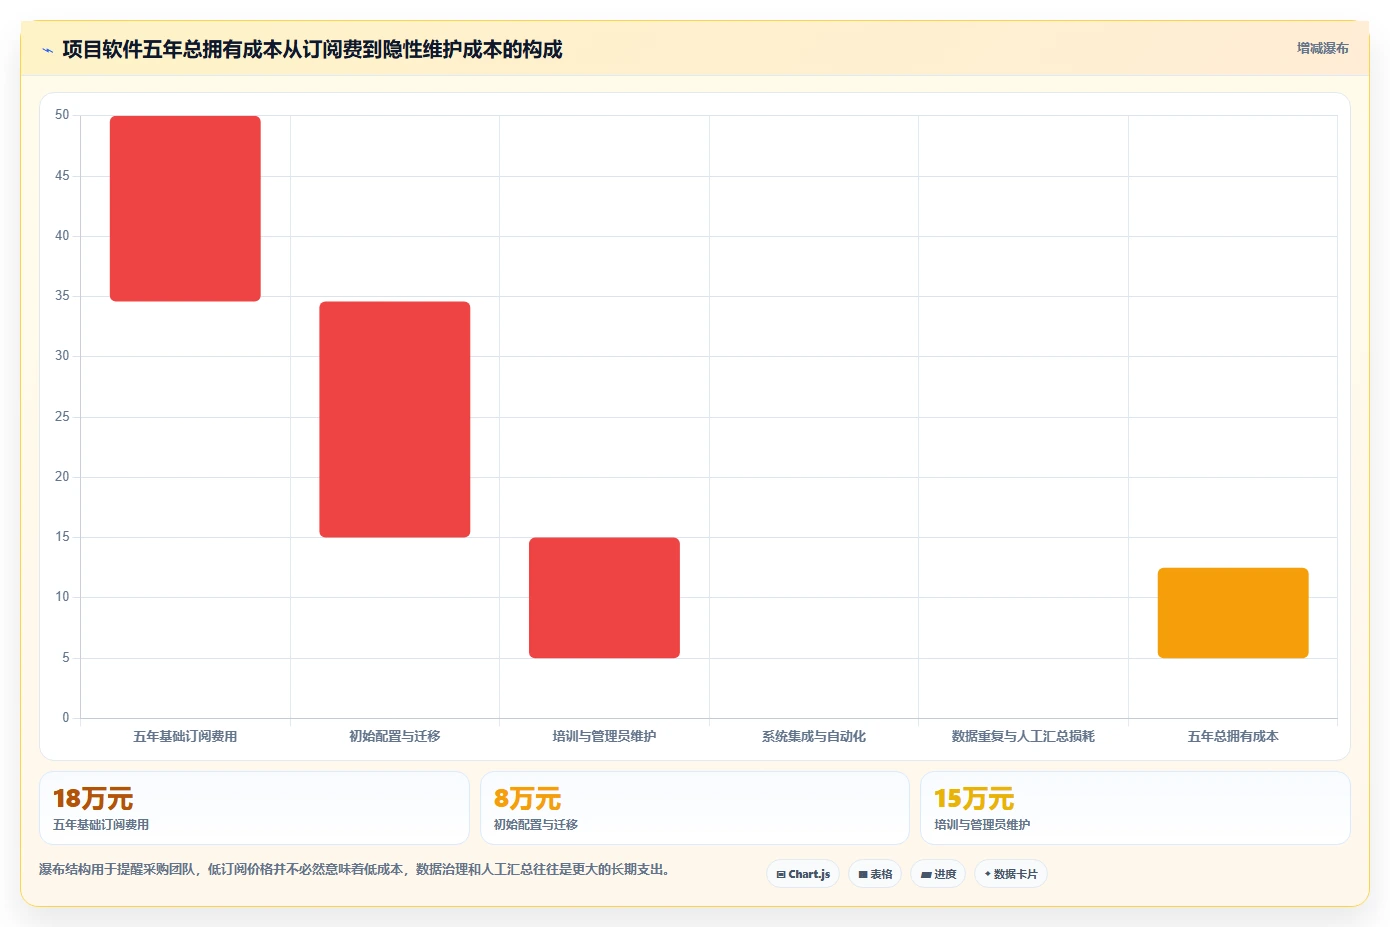Screen dimensions: 1390x927
Task: Click the 数据卡片 tag chip
Action: [x=1011, y=874]
